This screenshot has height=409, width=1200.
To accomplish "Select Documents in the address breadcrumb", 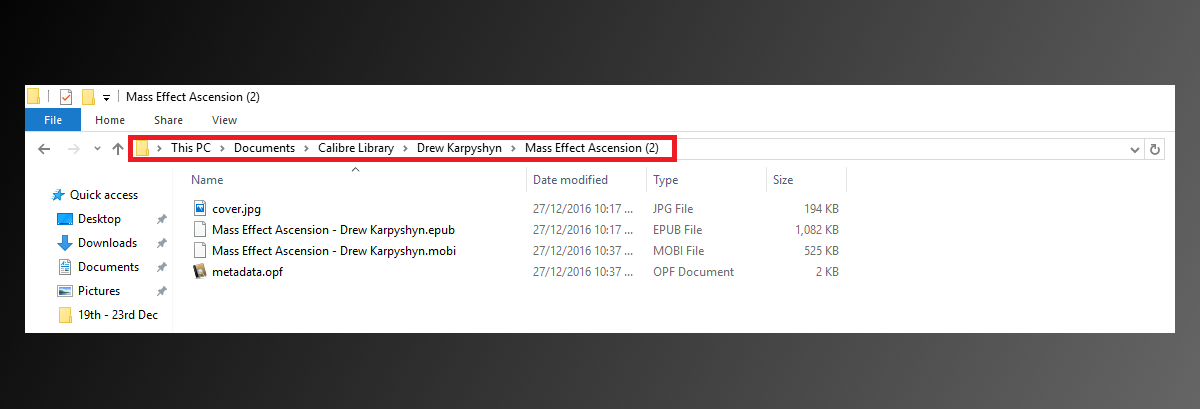I will [x=264, y=148].
